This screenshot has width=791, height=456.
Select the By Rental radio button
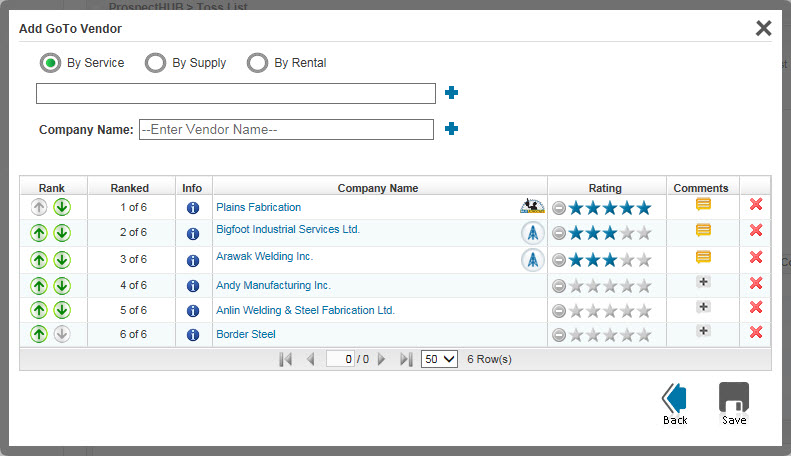[x=257, y=63]
